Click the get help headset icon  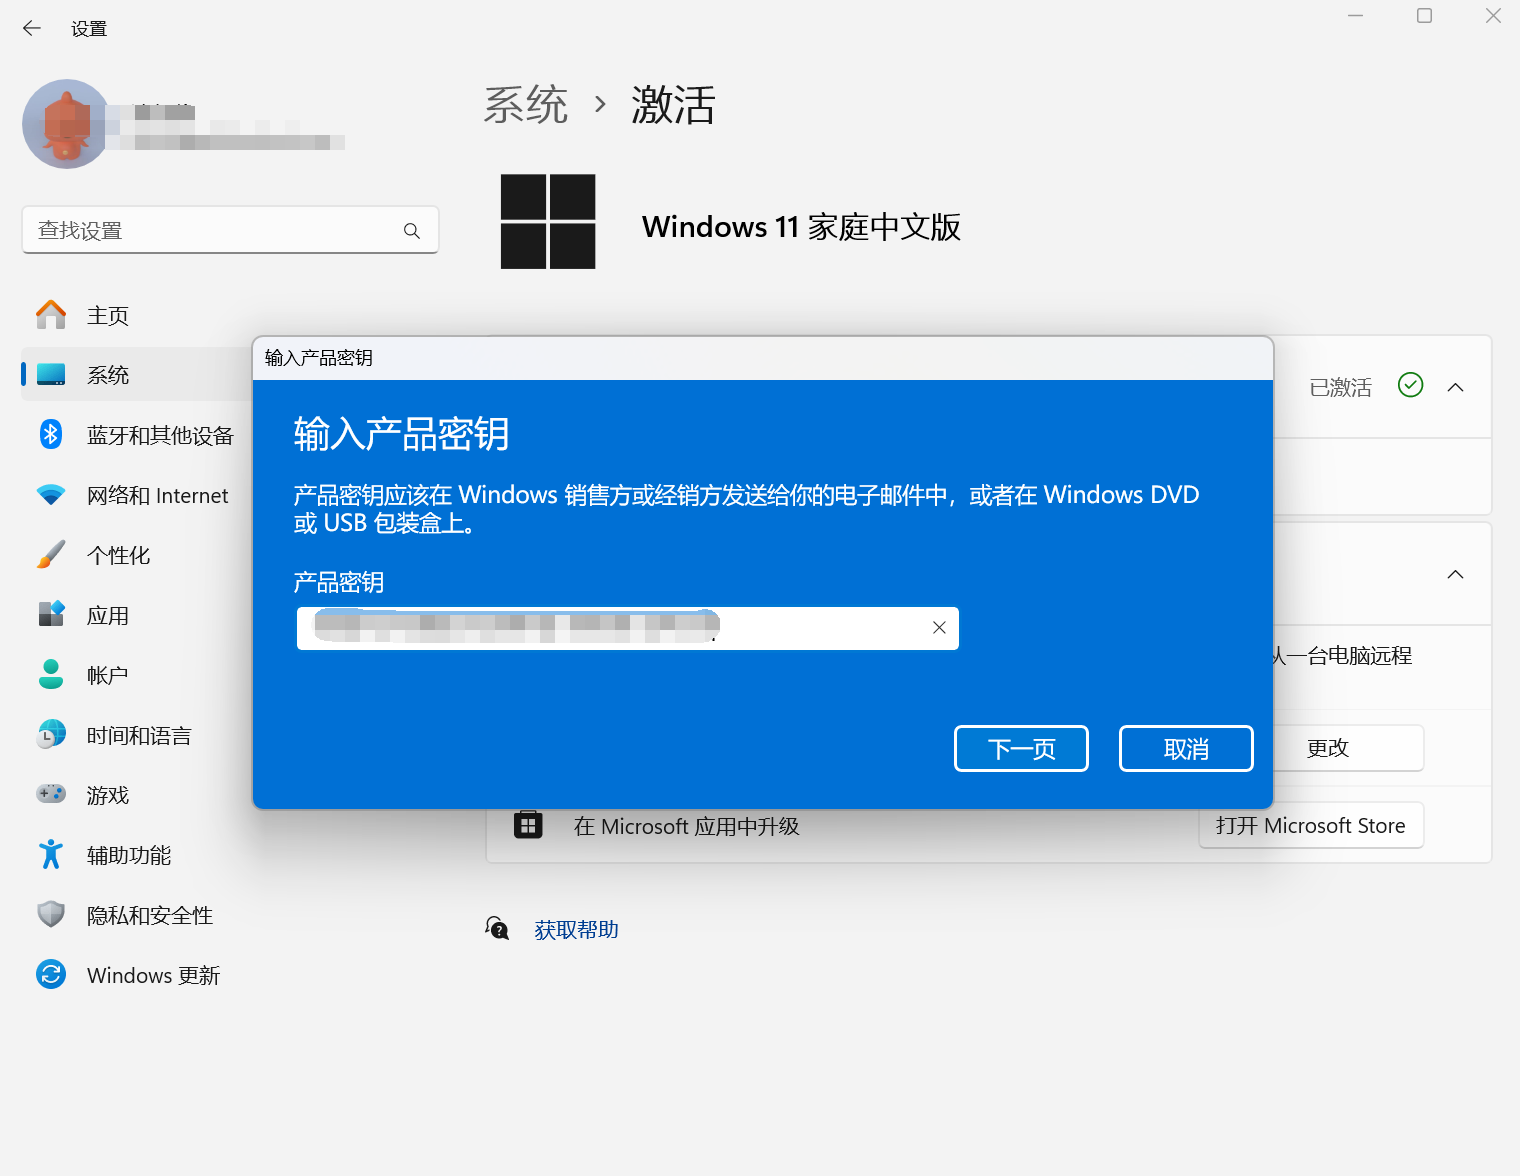[x=497, y=928]
